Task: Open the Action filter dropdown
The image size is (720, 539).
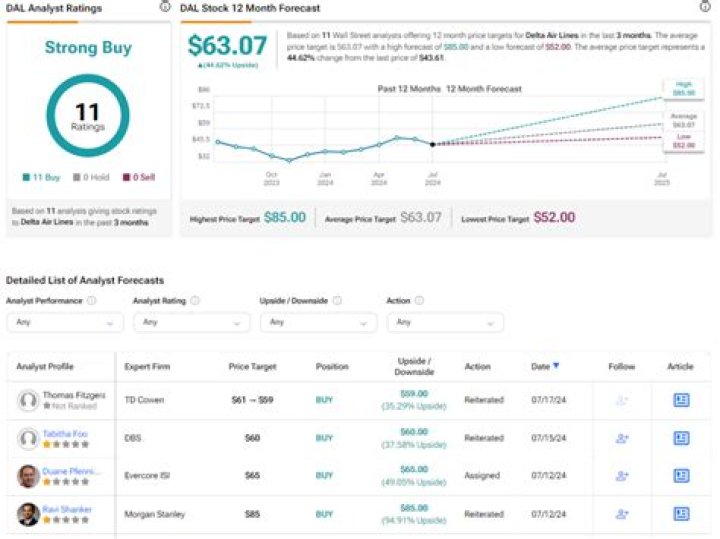Action: (444, 322)
